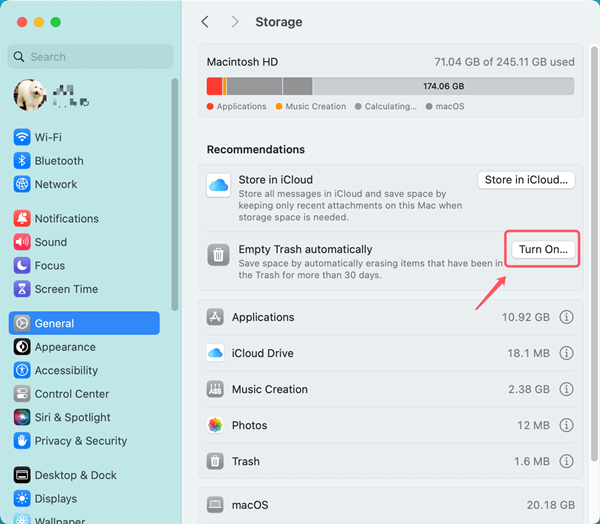Viewport: 600px width, 524px height.
Task: Select the Applications storage row
Action: [391, 317]
